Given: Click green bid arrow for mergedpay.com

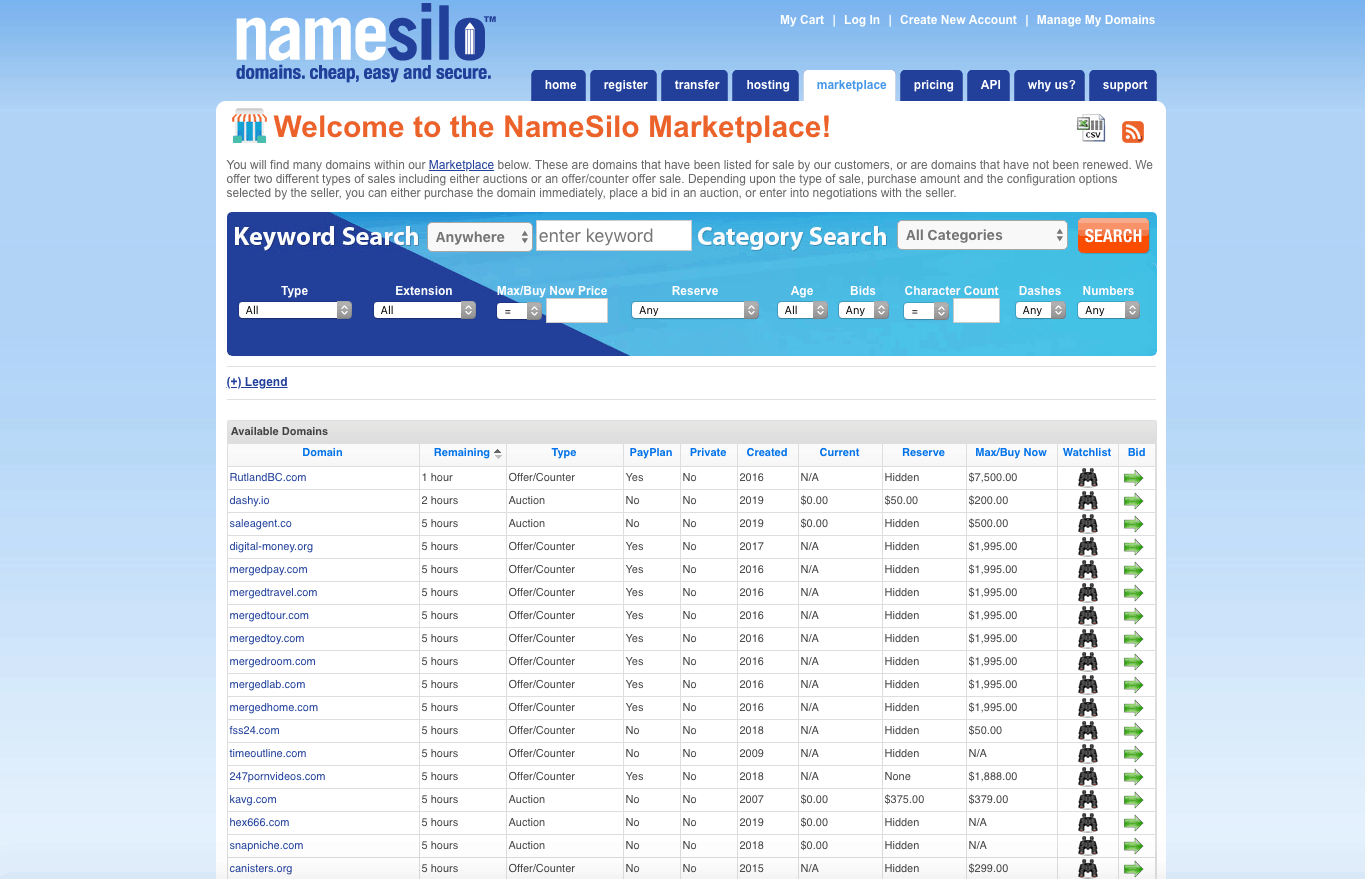Looking at the screenshot, I should point(1133,570).
